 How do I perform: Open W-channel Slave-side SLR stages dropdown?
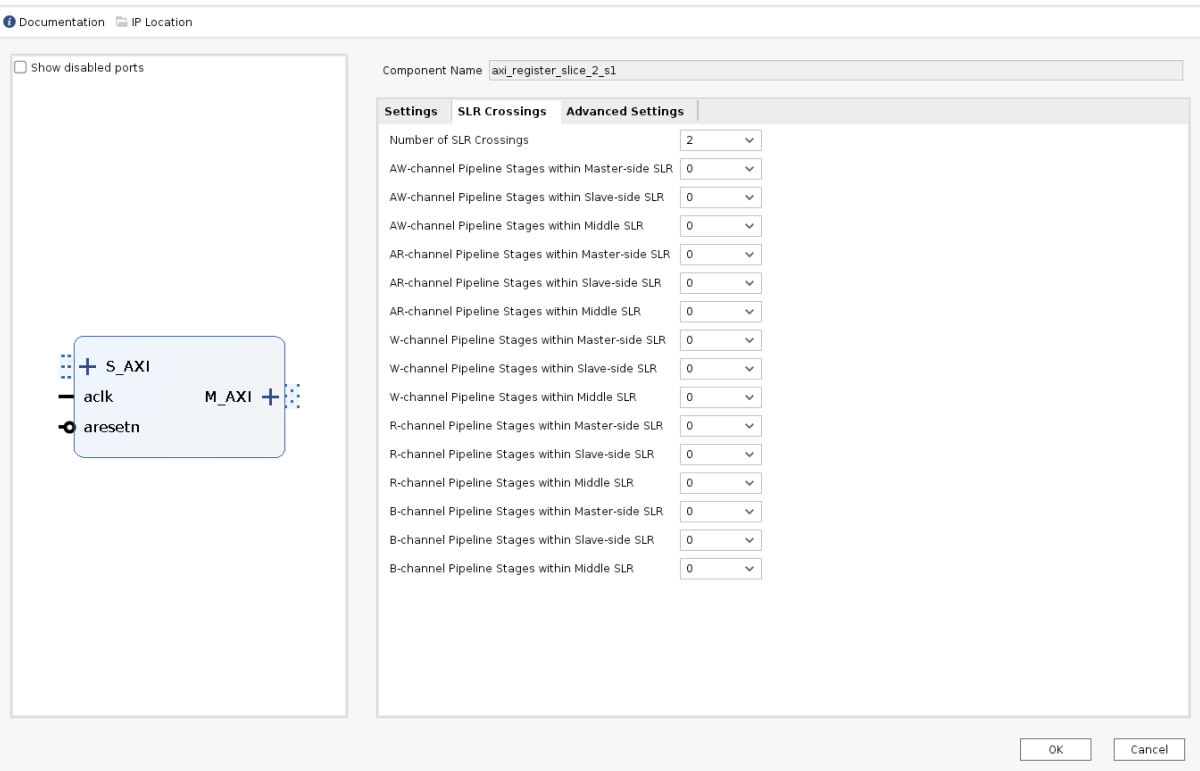(x=720, y=369)
